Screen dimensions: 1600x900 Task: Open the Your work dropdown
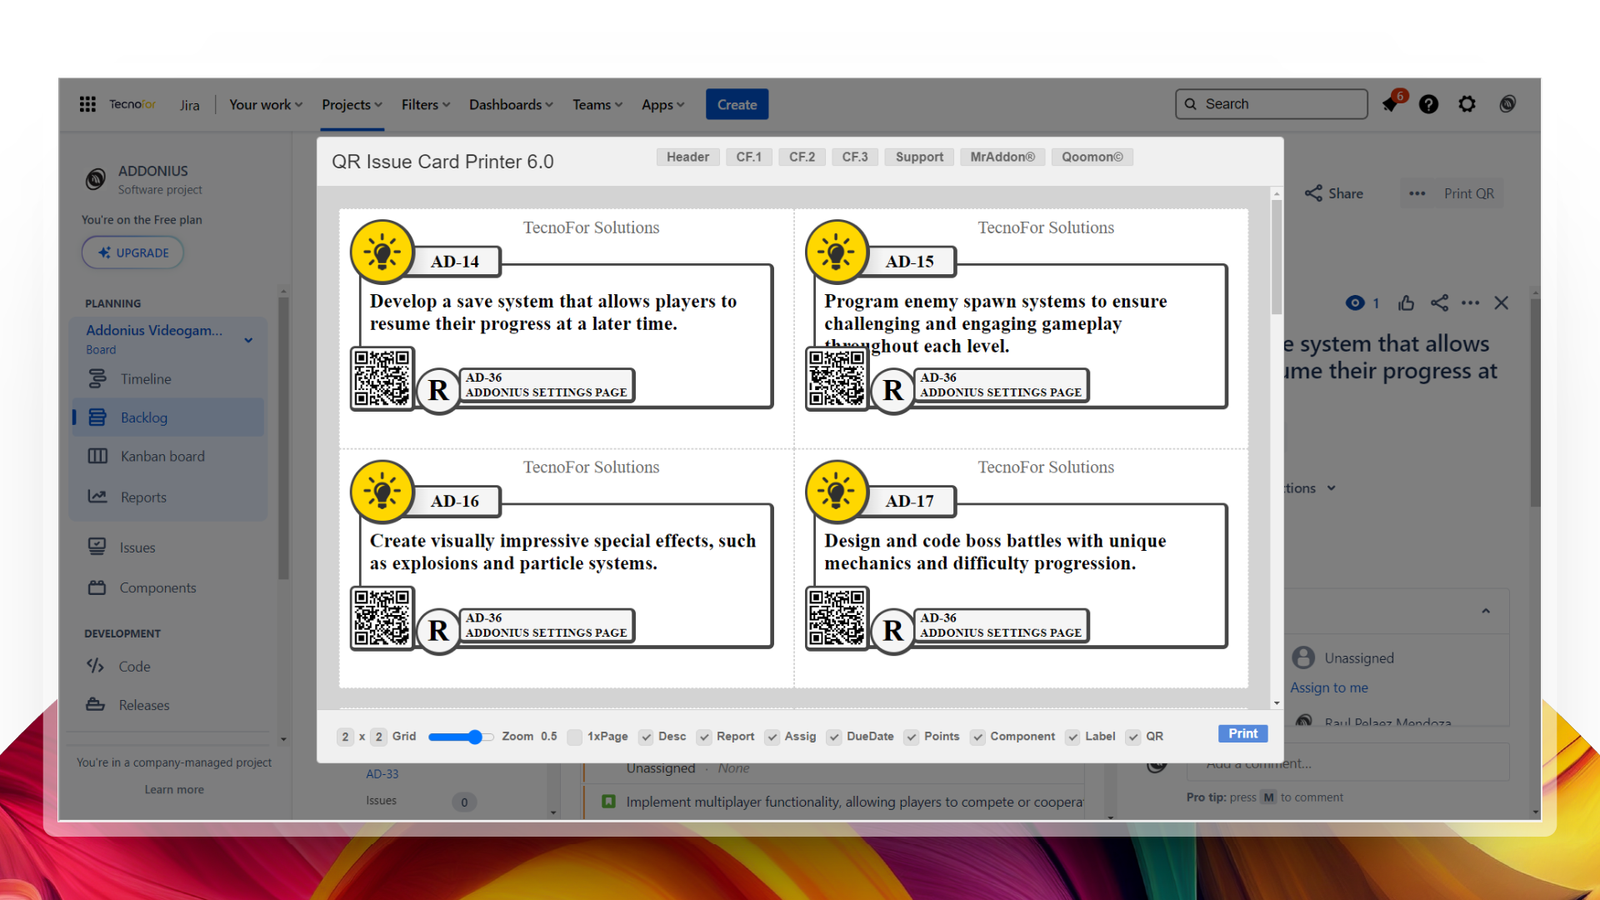click(x=266, y=104)
